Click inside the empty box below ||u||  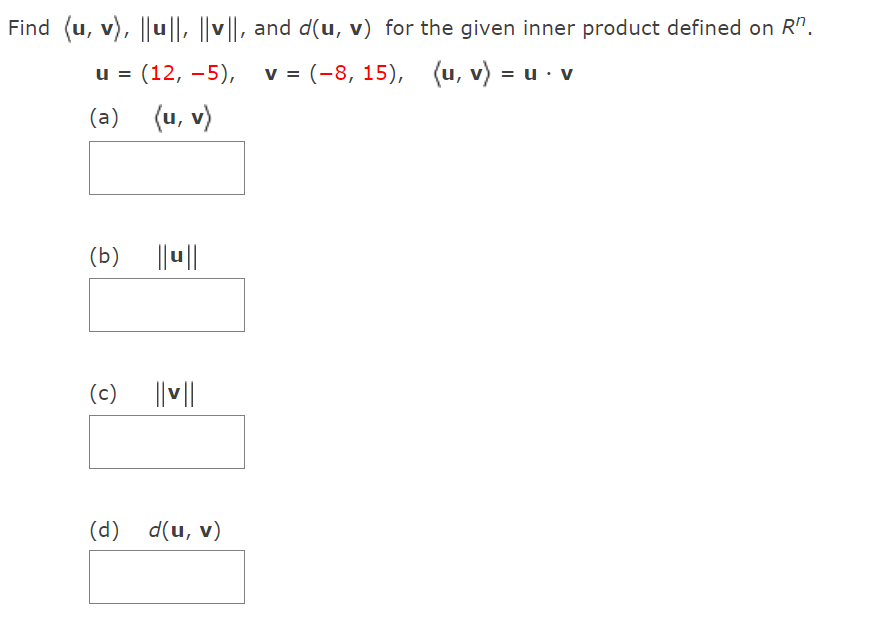pyautogui.click(x=166, y=304)
